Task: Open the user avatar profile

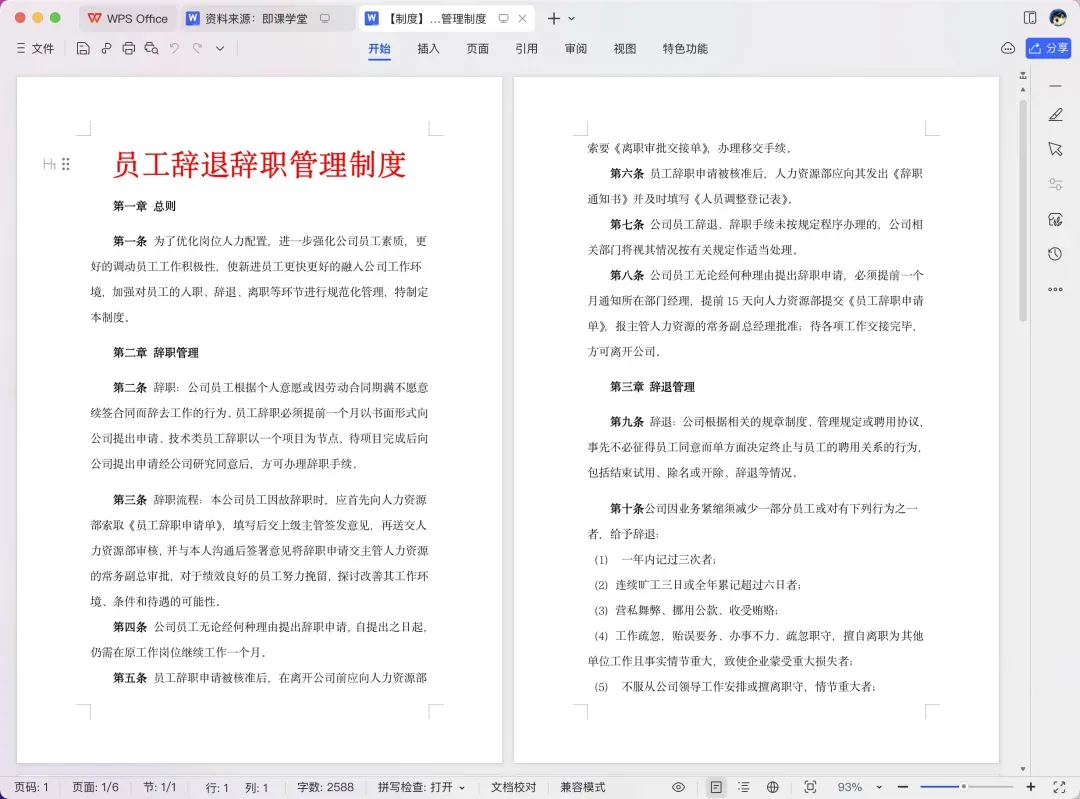Action: 1058,18
